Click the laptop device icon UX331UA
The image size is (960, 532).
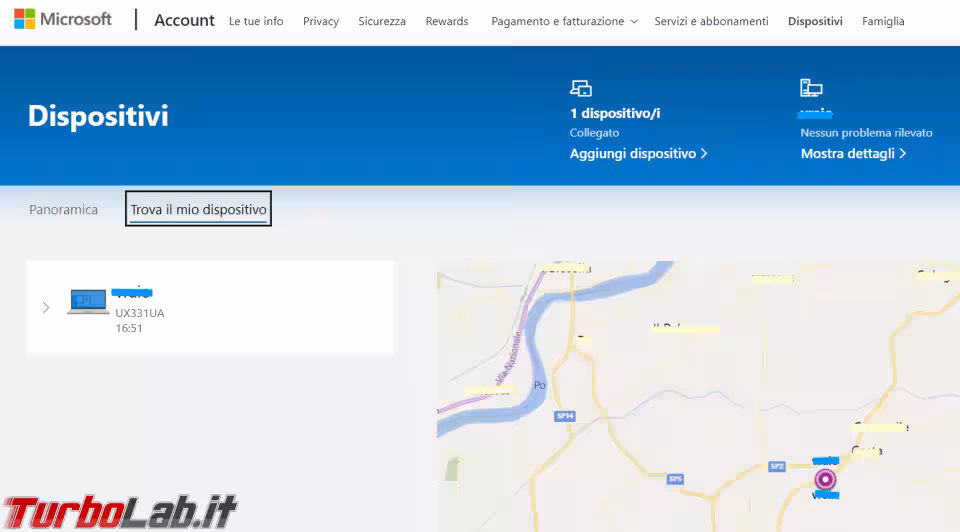[88, 302]
